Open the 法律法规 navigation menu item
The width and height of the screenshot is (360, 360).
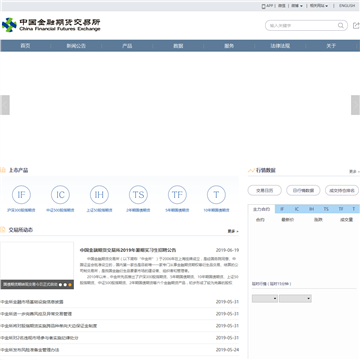pos(280,46)
